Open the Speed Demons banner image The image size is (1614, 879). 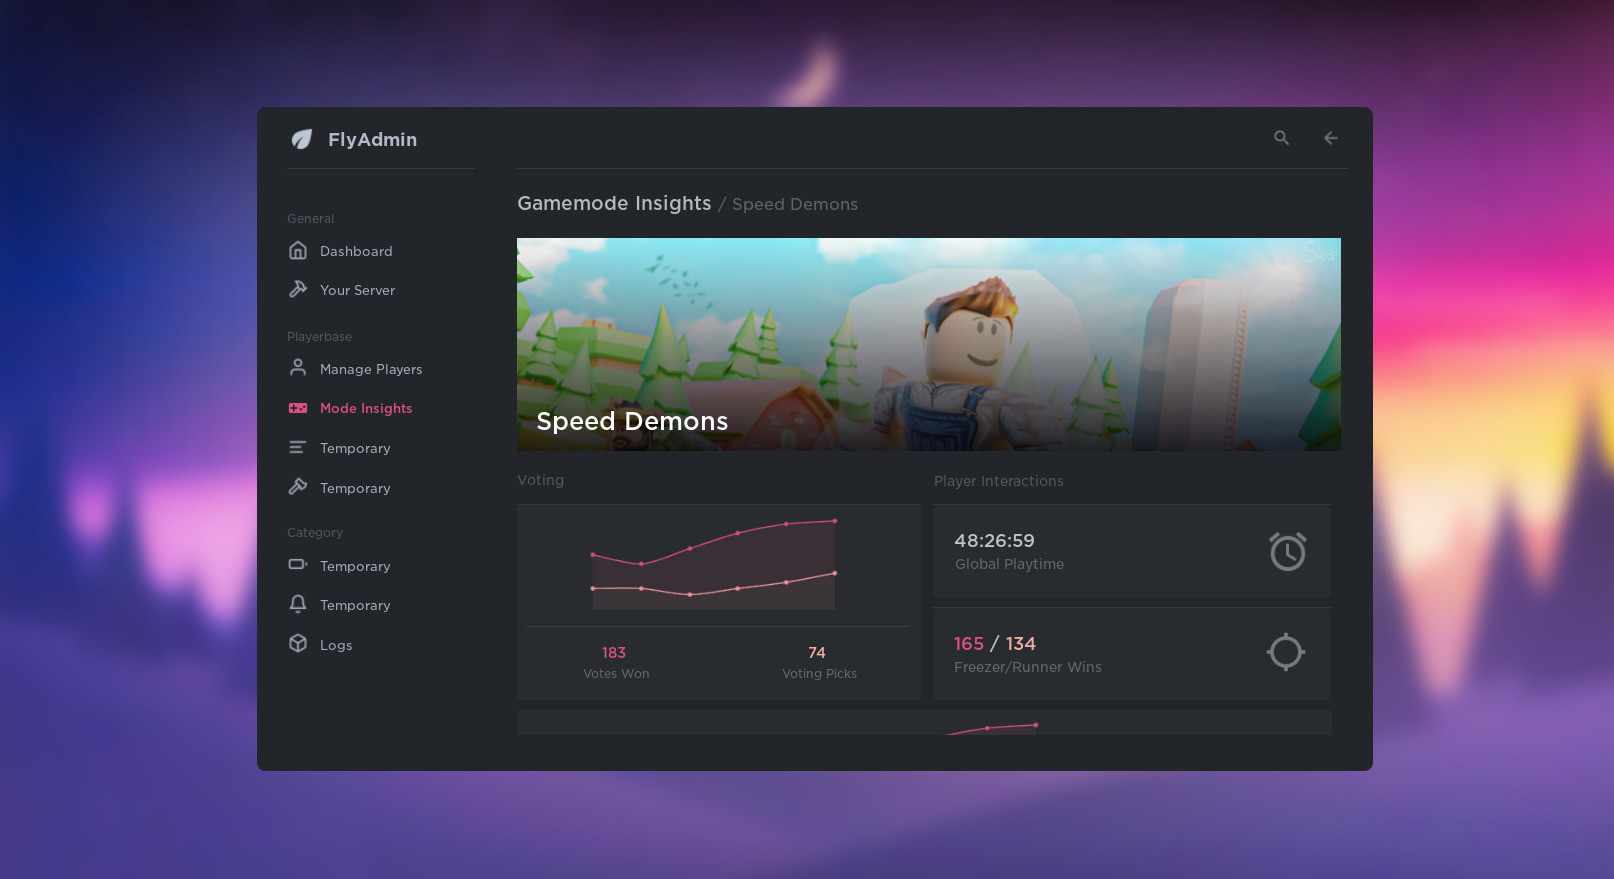point(929,344)
